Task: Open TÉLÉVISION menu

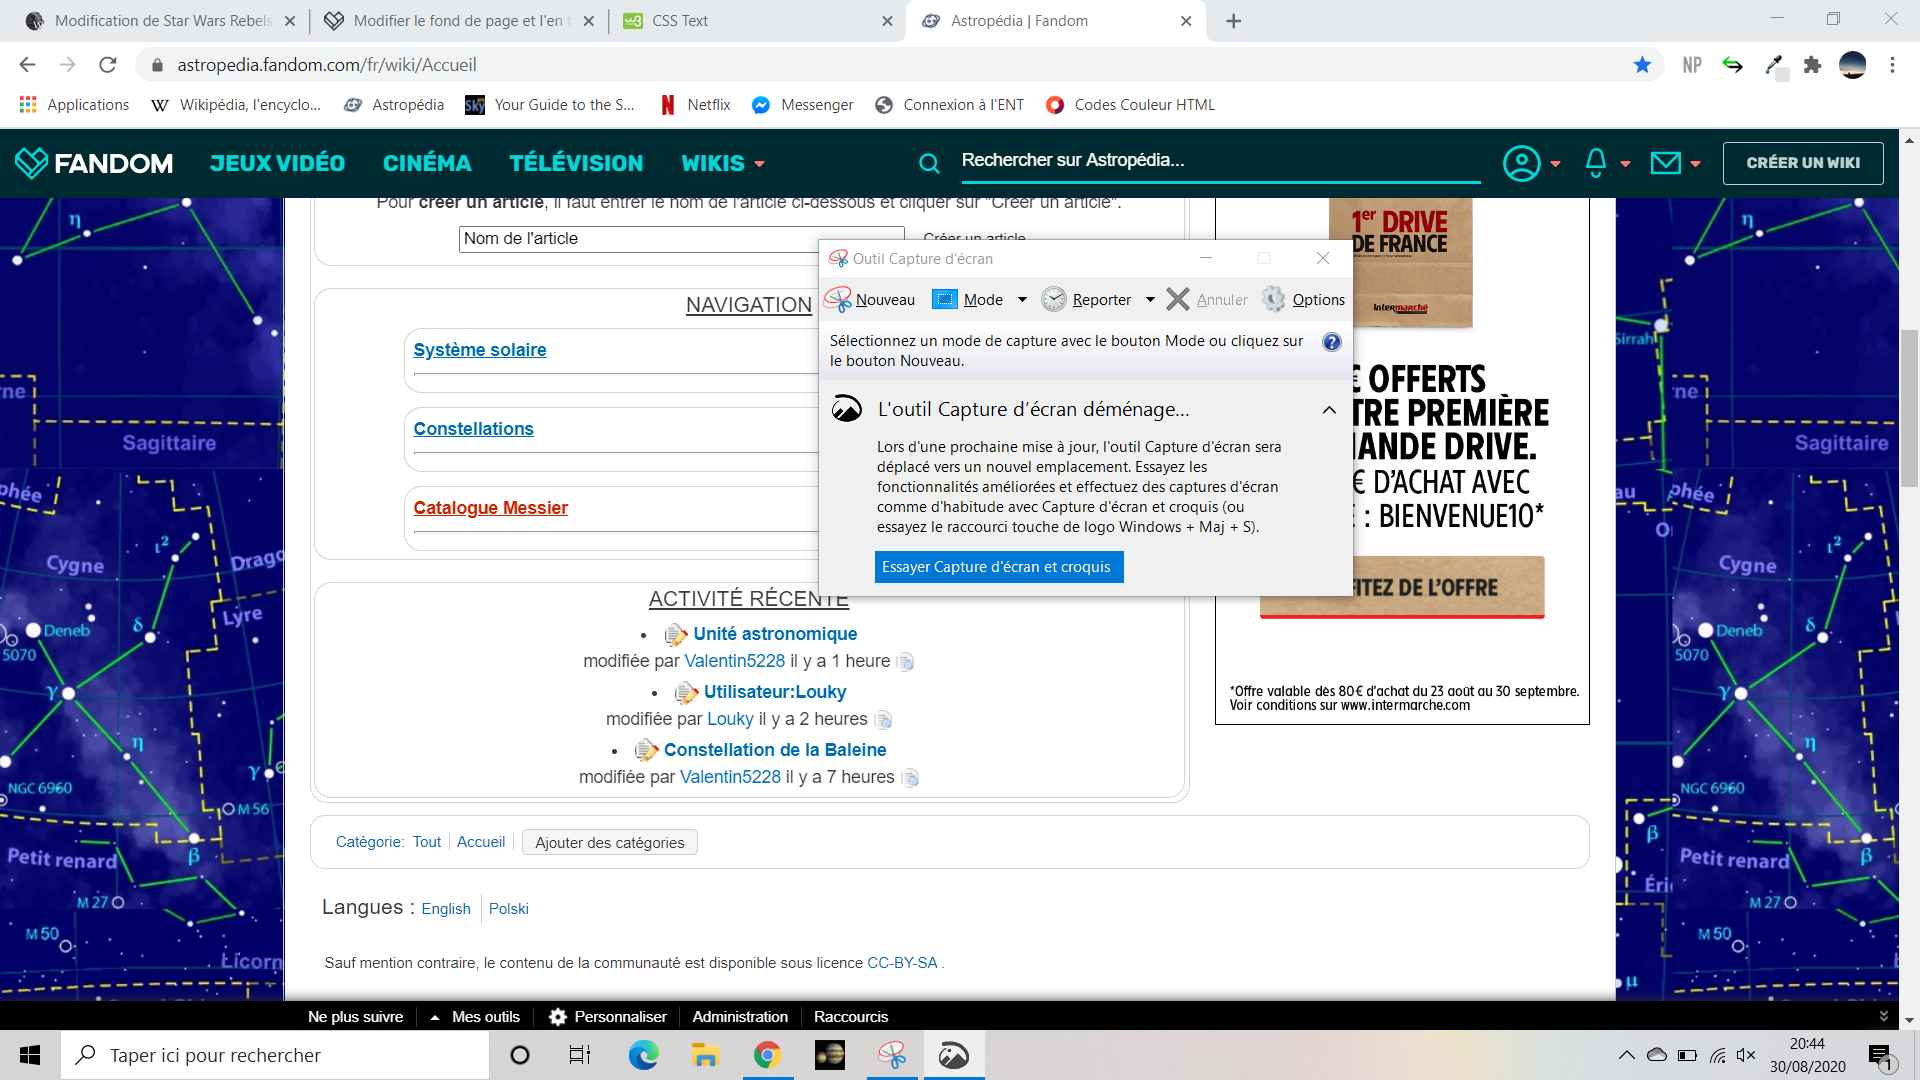Action: [x=576, y=163]
